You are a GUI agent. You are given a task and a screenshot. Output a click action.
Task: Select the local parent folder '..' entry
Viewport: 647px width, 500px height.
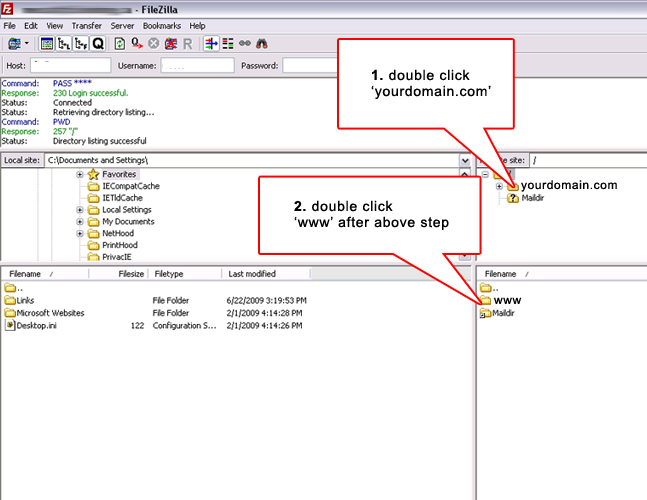click(13, 288)
